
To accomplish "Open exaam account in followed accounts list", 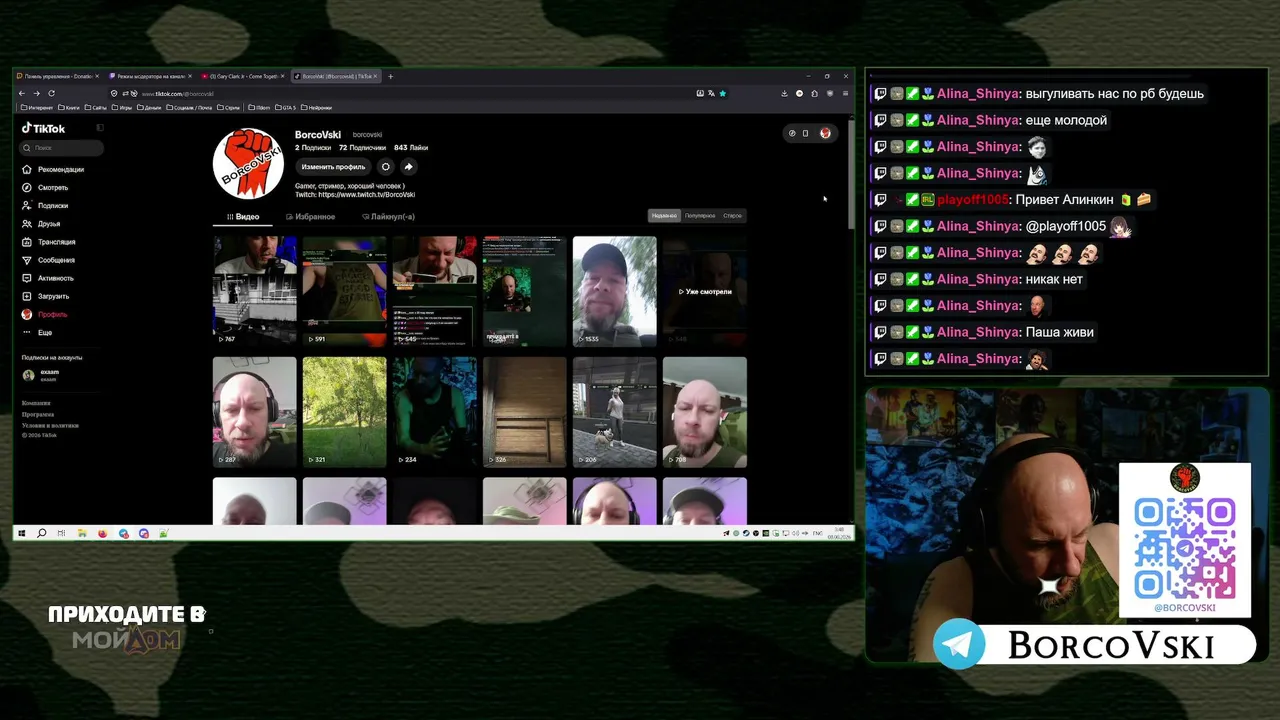I will pos(41,375).
